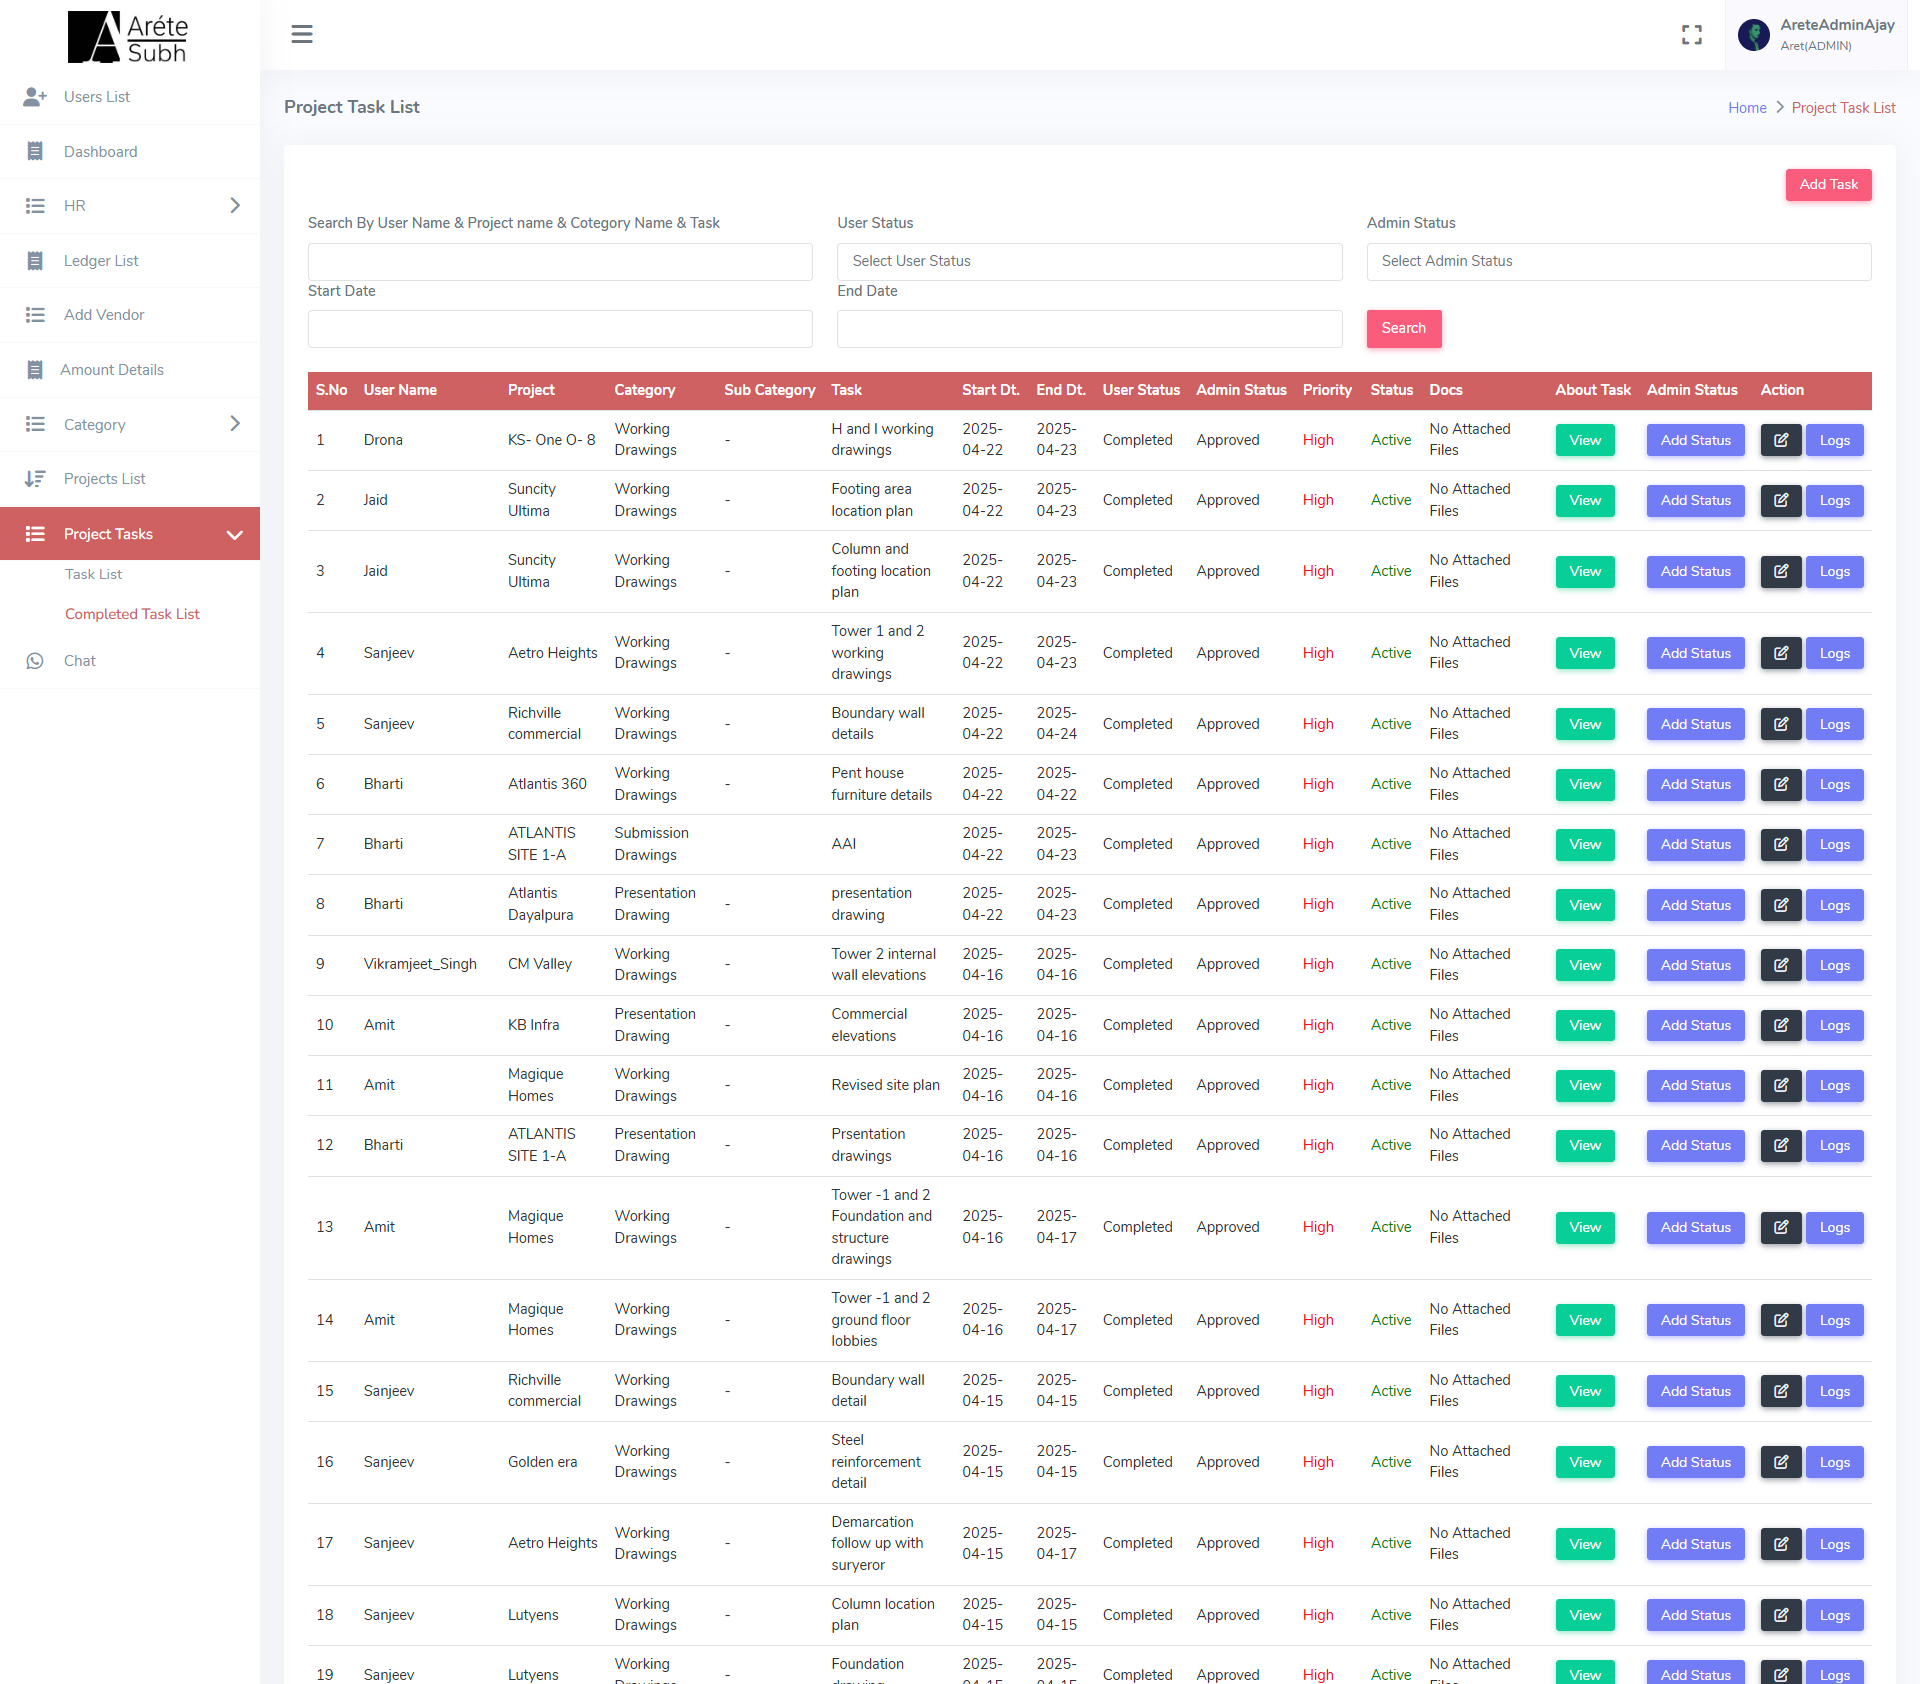
Task: Enter fullscreen mode via the expand icon
Action: [1691, 35]
